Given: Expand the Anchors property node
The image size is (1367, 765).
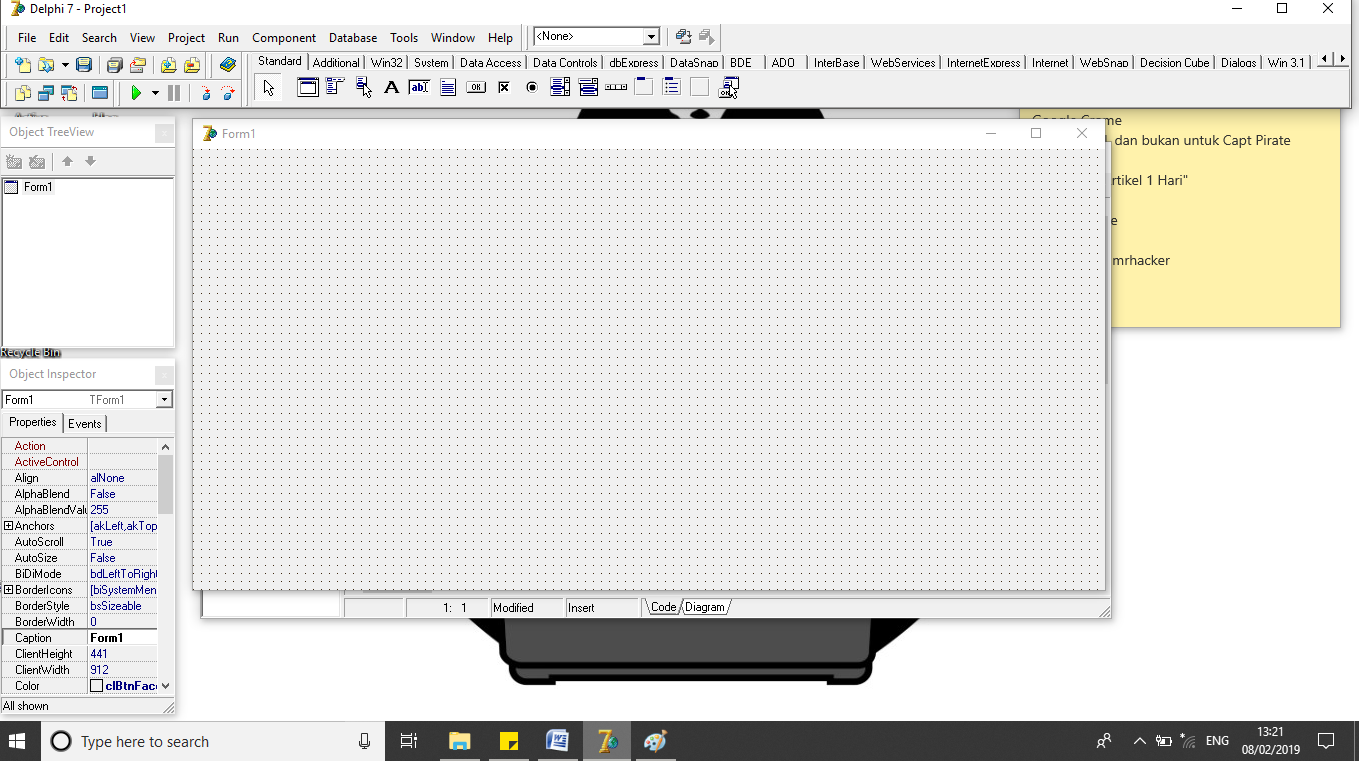Looking at the screenshot, I should 8,526.
